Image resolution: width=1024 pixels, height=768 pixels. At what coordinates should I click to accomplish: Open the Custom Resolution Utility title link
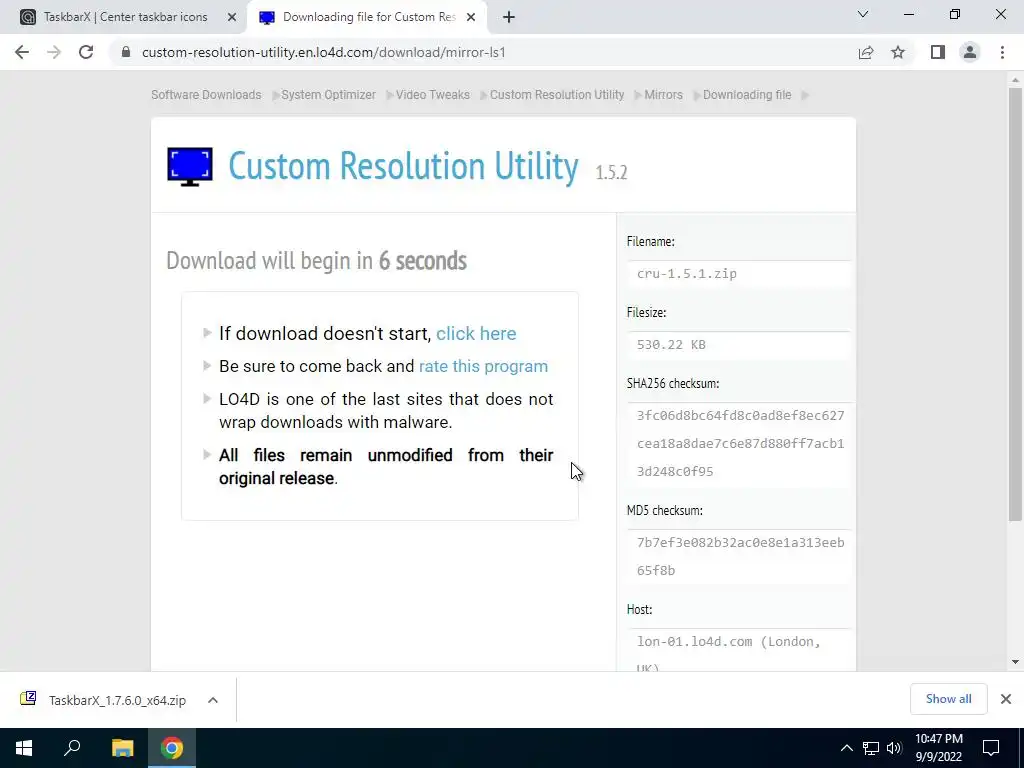point(403,166)
